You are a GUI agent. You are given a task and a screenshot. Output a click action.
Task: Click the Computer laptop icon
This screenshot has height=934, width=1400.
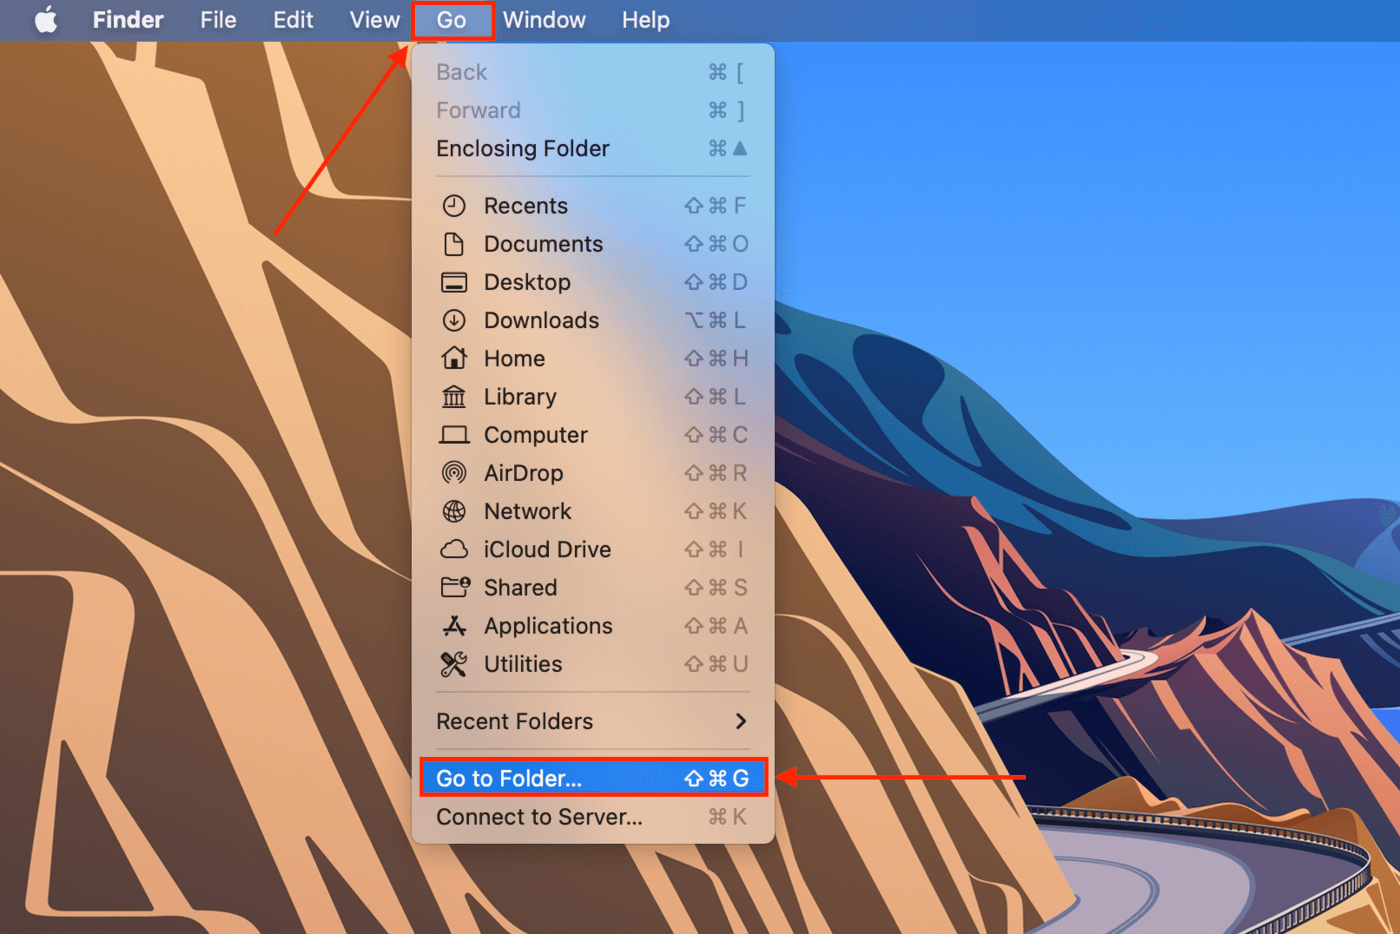pos(454,435)
